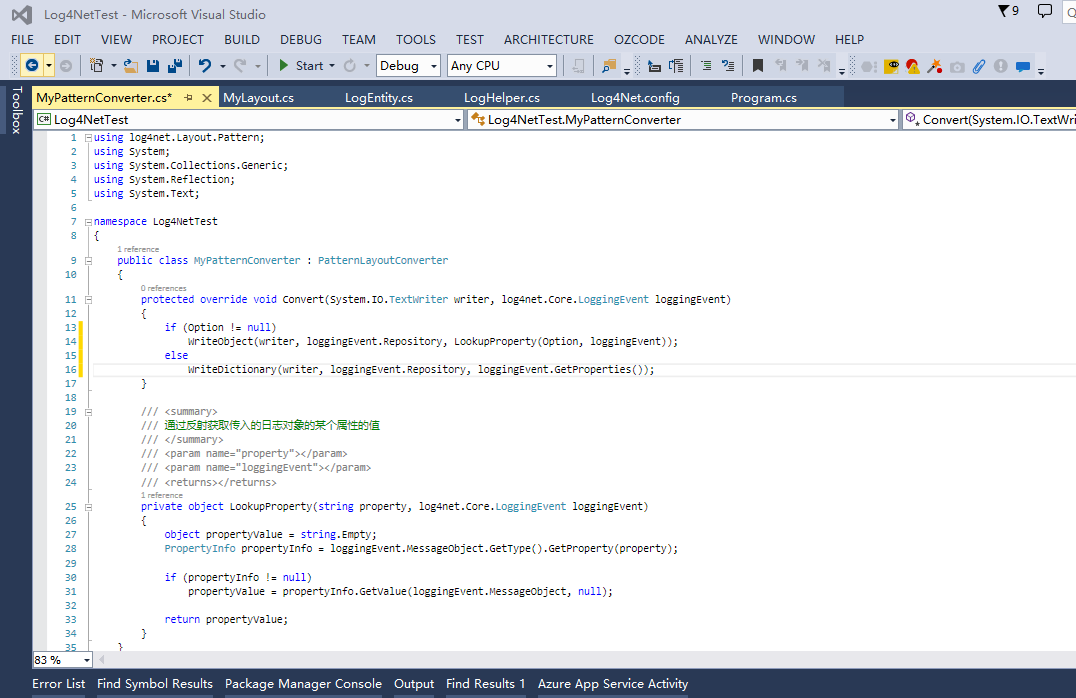Click the circular restart icon beside Start

click(350, 66)
